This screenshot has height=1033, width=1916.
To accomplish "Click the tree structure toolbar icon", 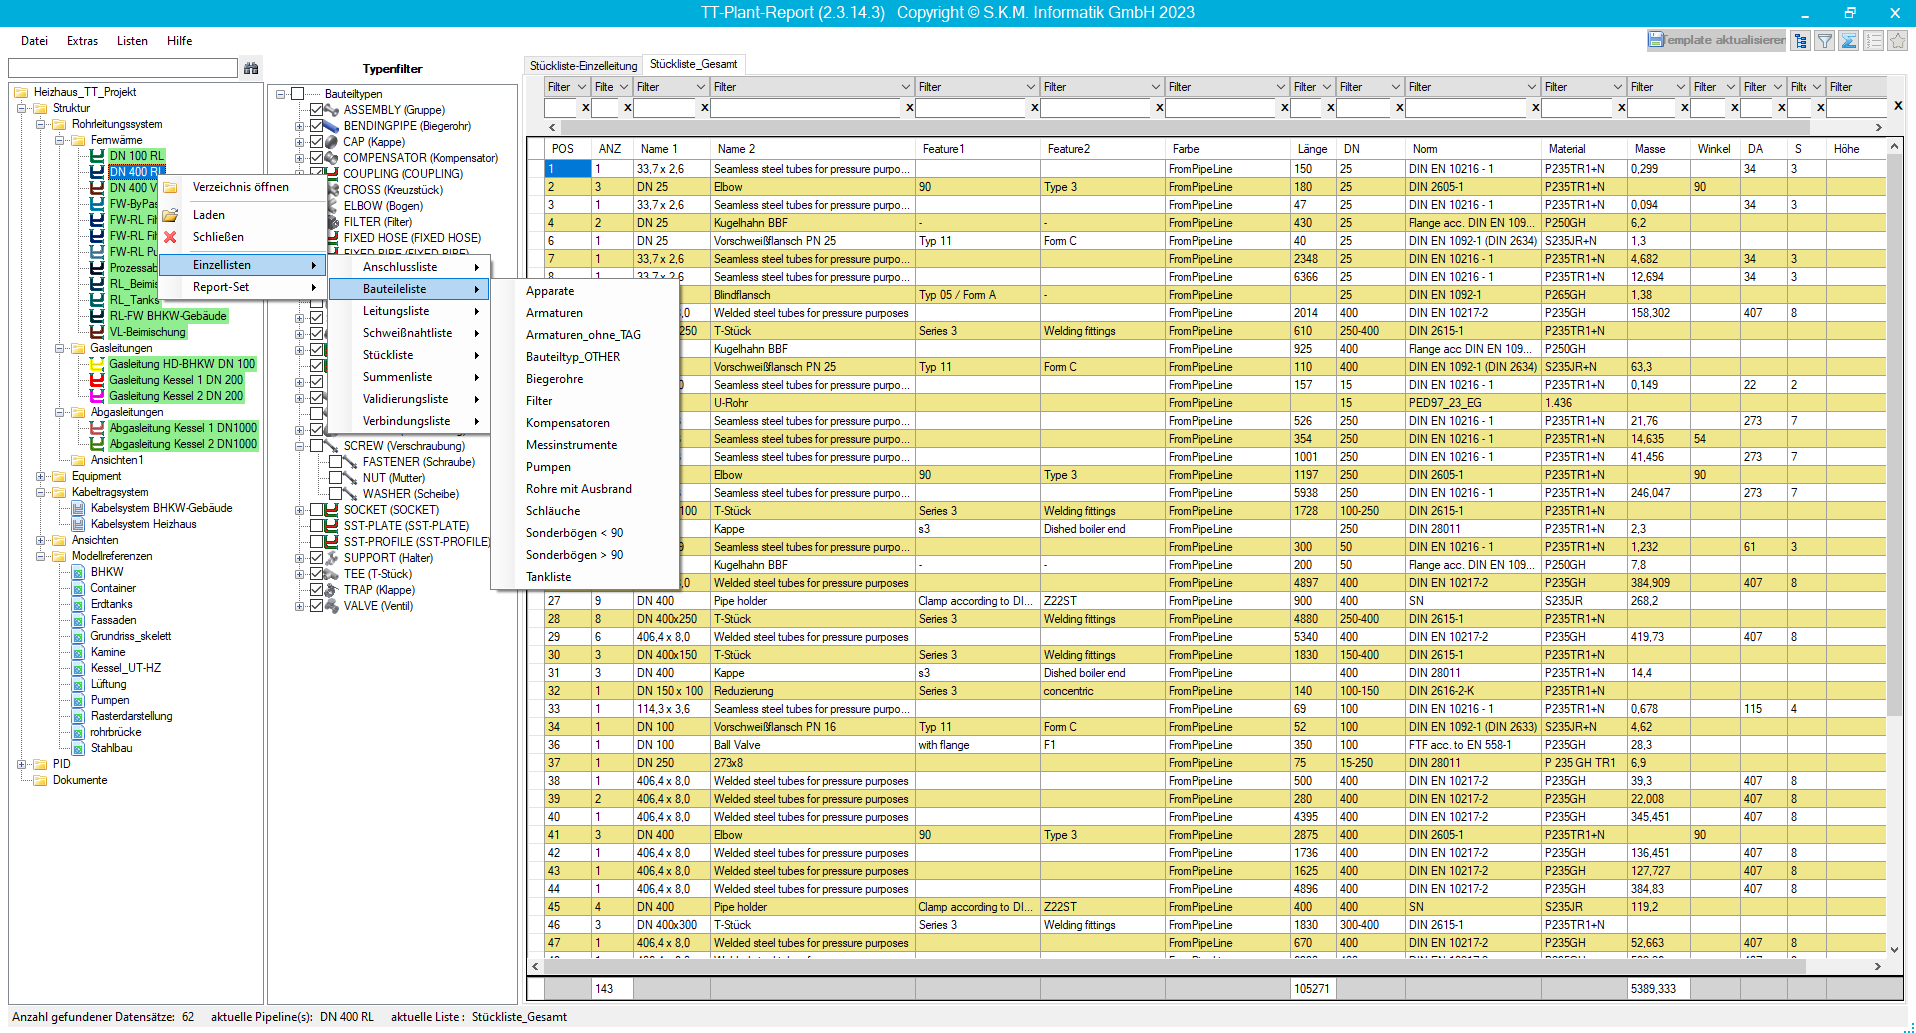I will click(x=1801, y=41).
